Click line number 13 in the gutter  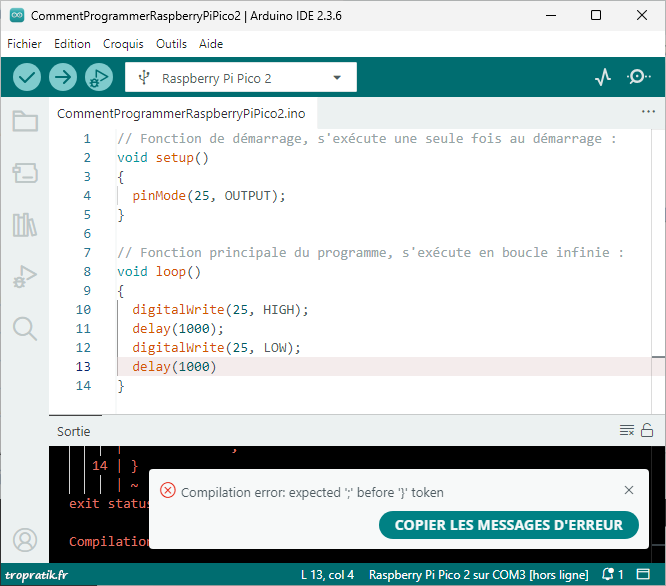[x=83, y=366]
